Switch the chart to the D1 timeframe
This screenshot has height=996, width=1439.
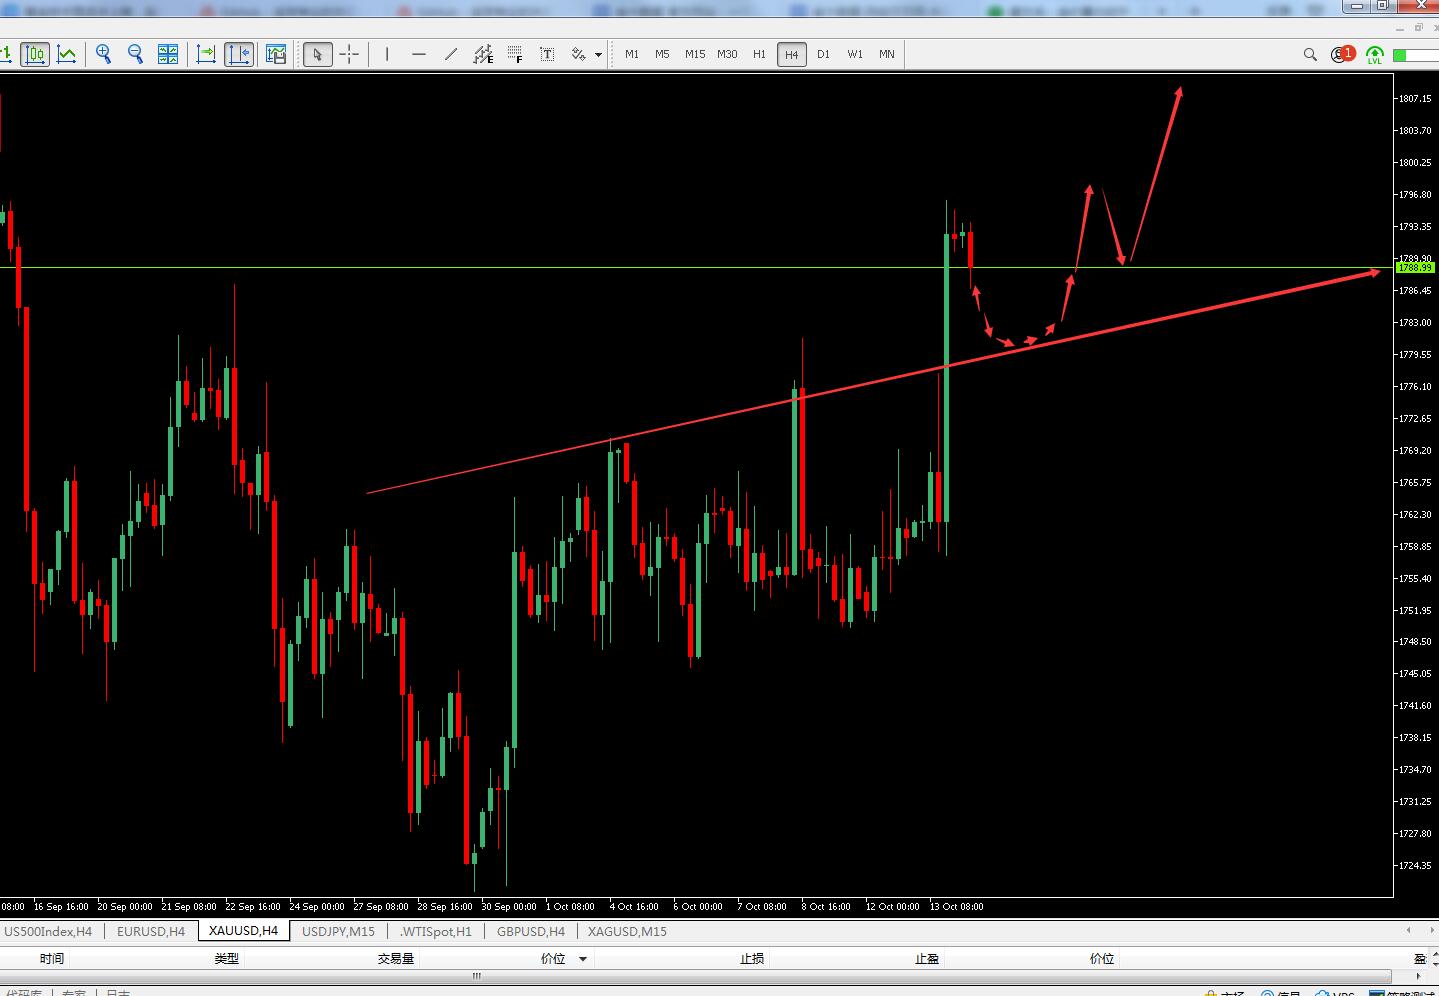point(823,54)
